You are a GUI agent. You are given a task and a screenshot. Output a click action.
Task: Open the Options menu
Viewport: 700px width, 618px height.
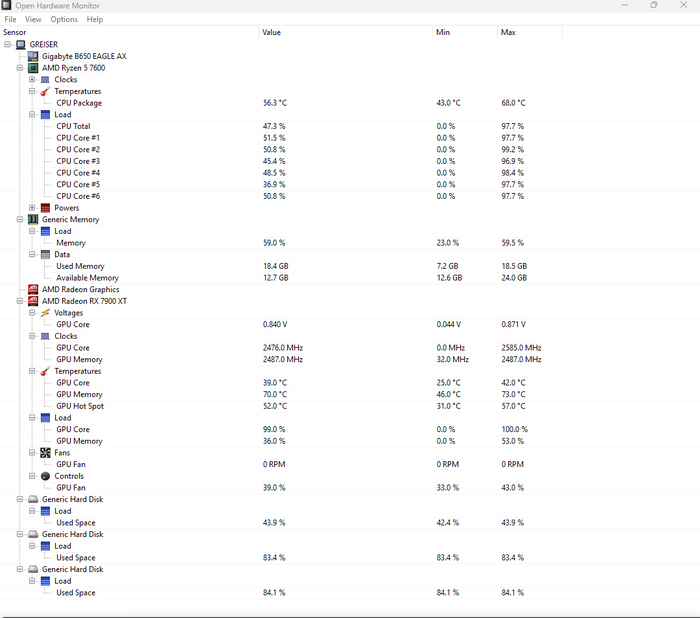click(64, 19)
